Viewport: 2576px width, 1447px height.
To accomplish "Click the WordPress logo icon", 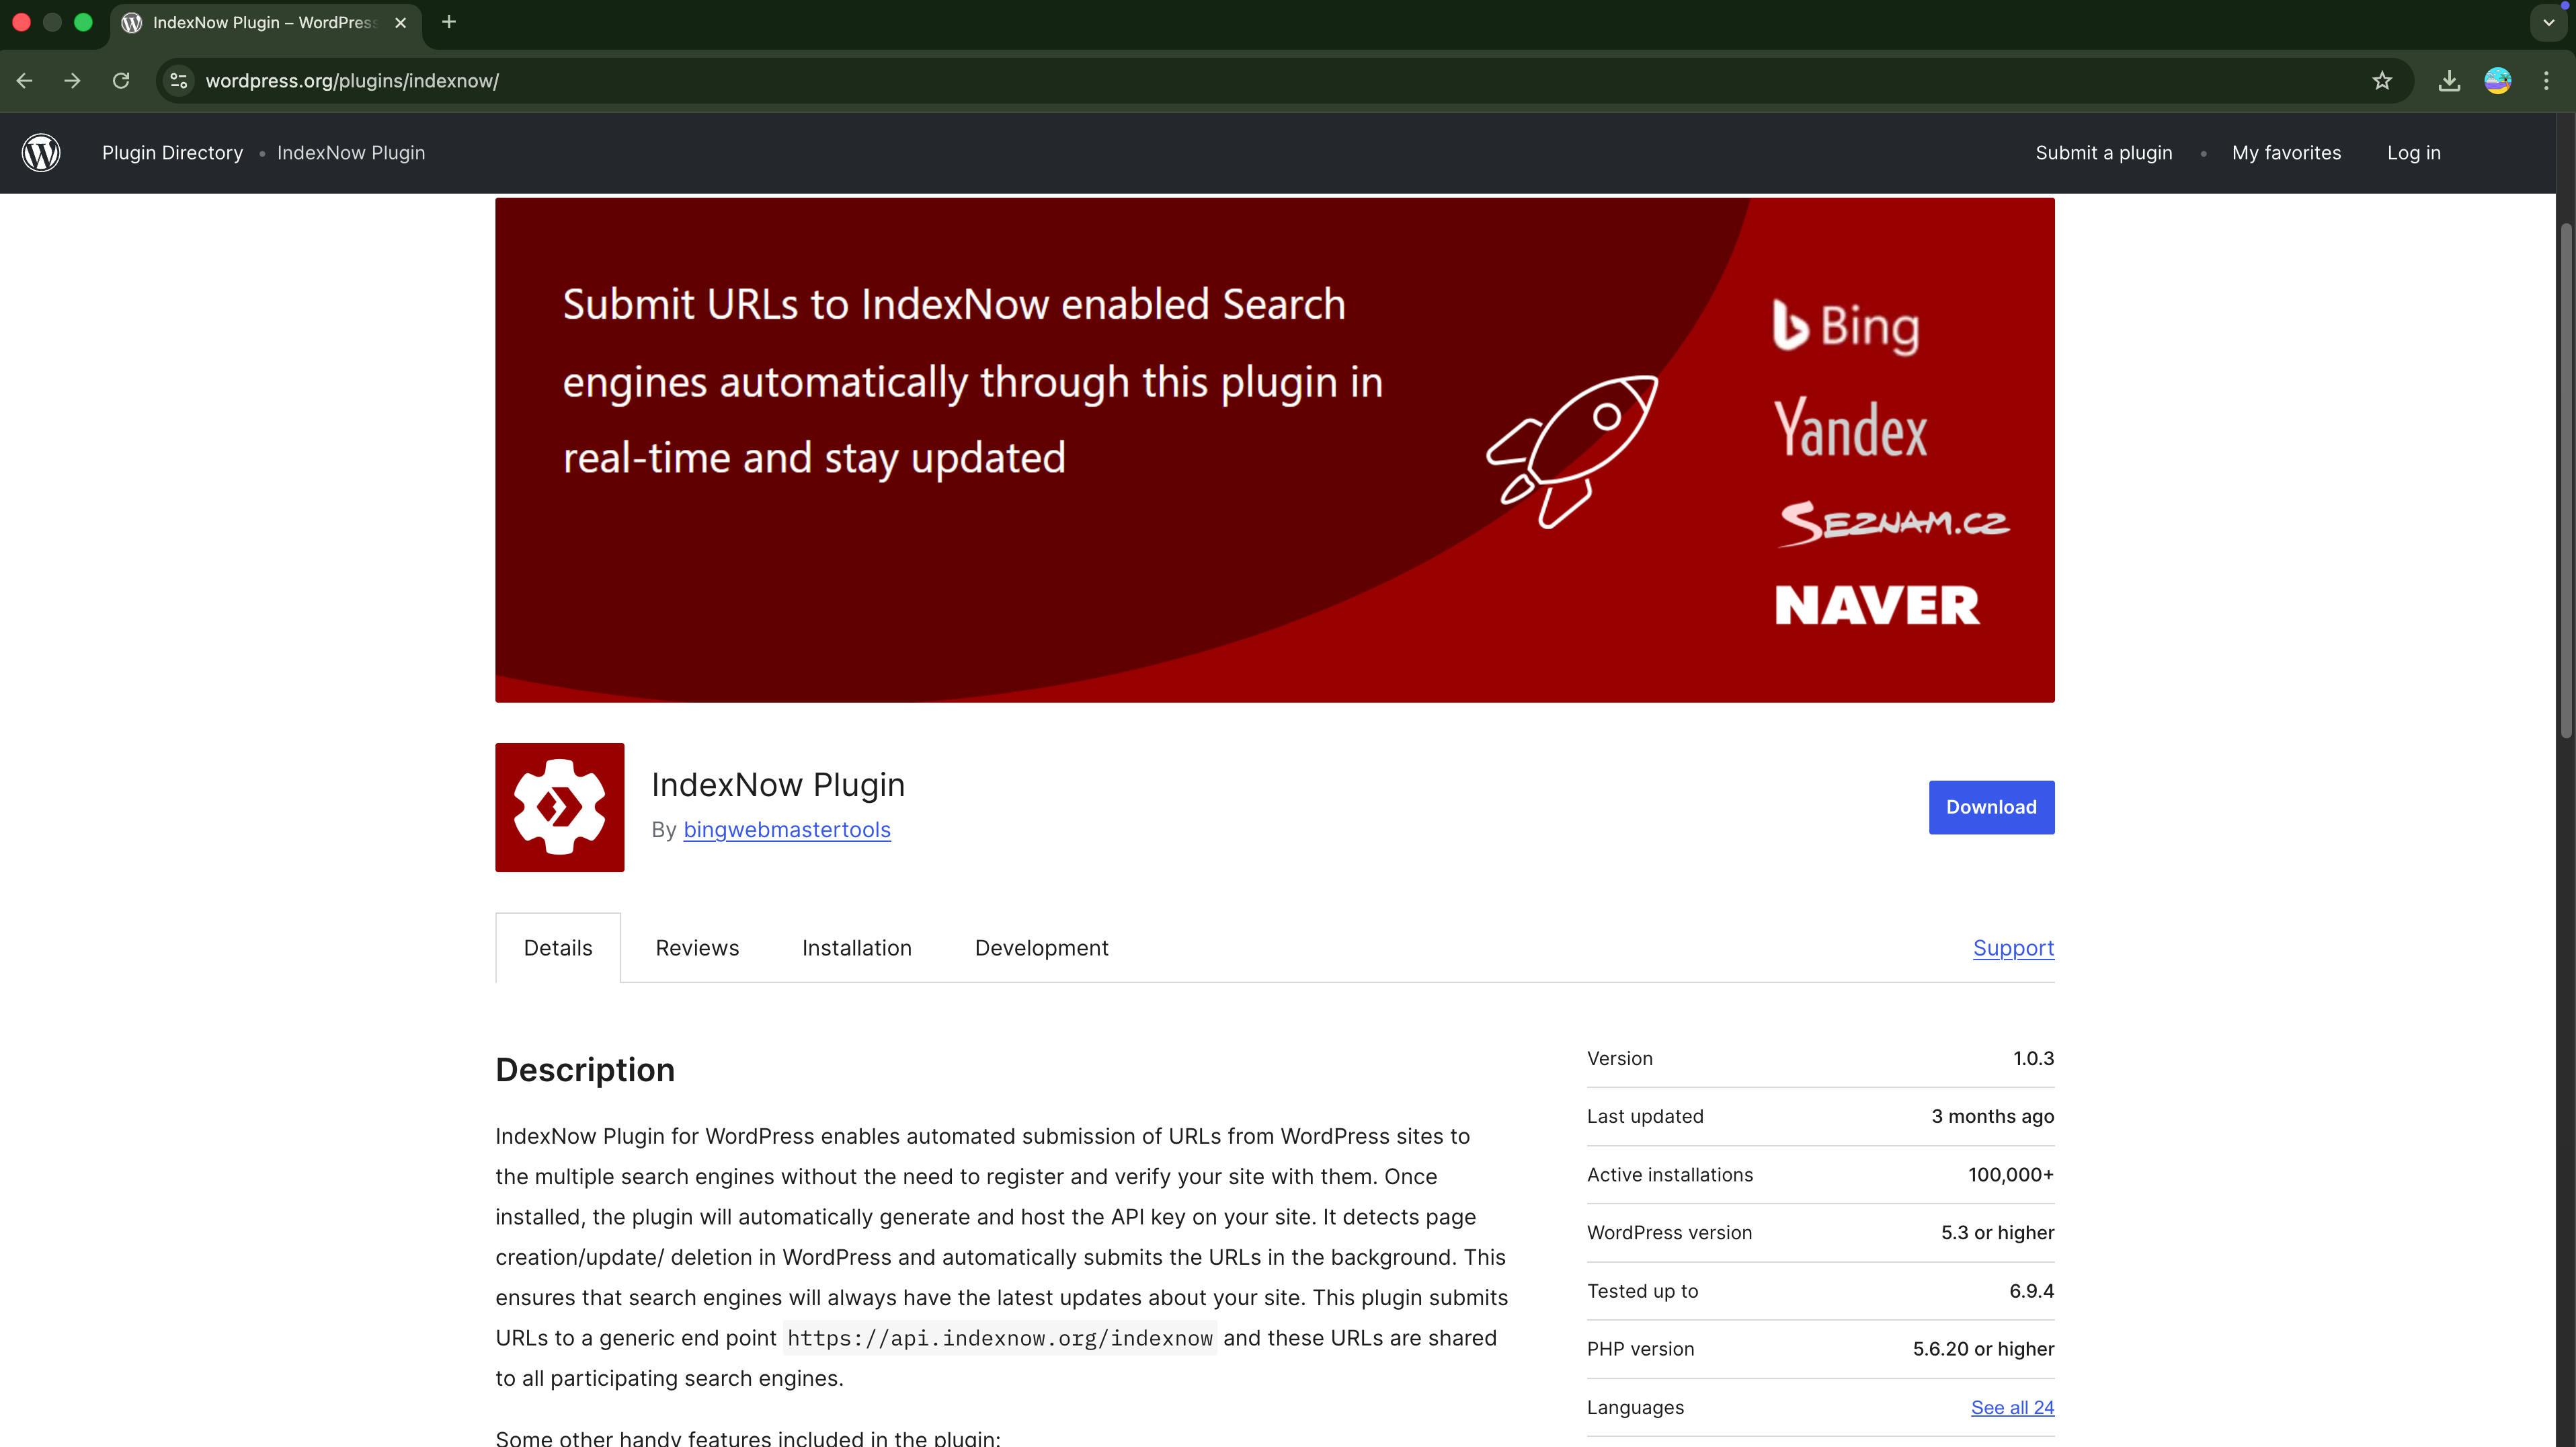I will point(41,153).
